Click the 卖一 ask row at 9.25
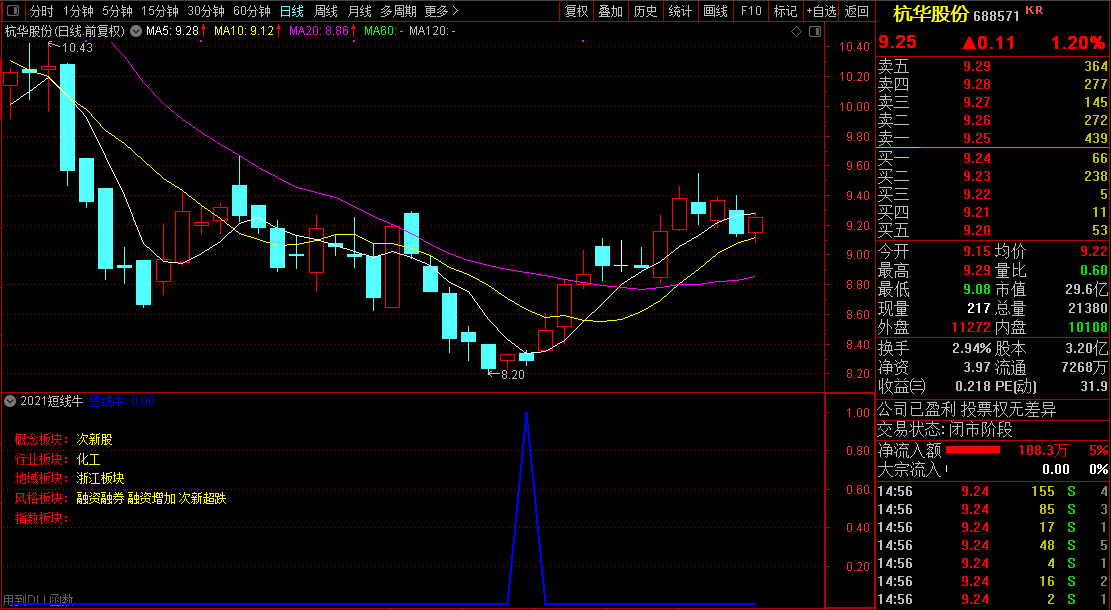The height and width of the screenshot is (610, 1111). pos(993,138)
